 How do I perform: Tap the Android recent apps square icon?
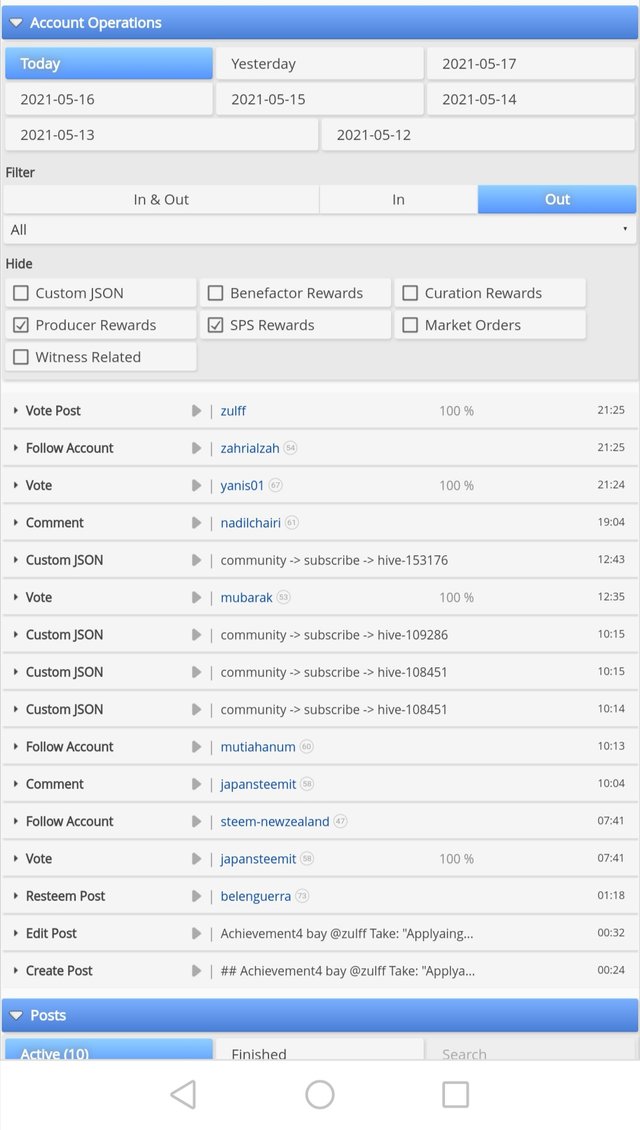[x=455, y=1094]
